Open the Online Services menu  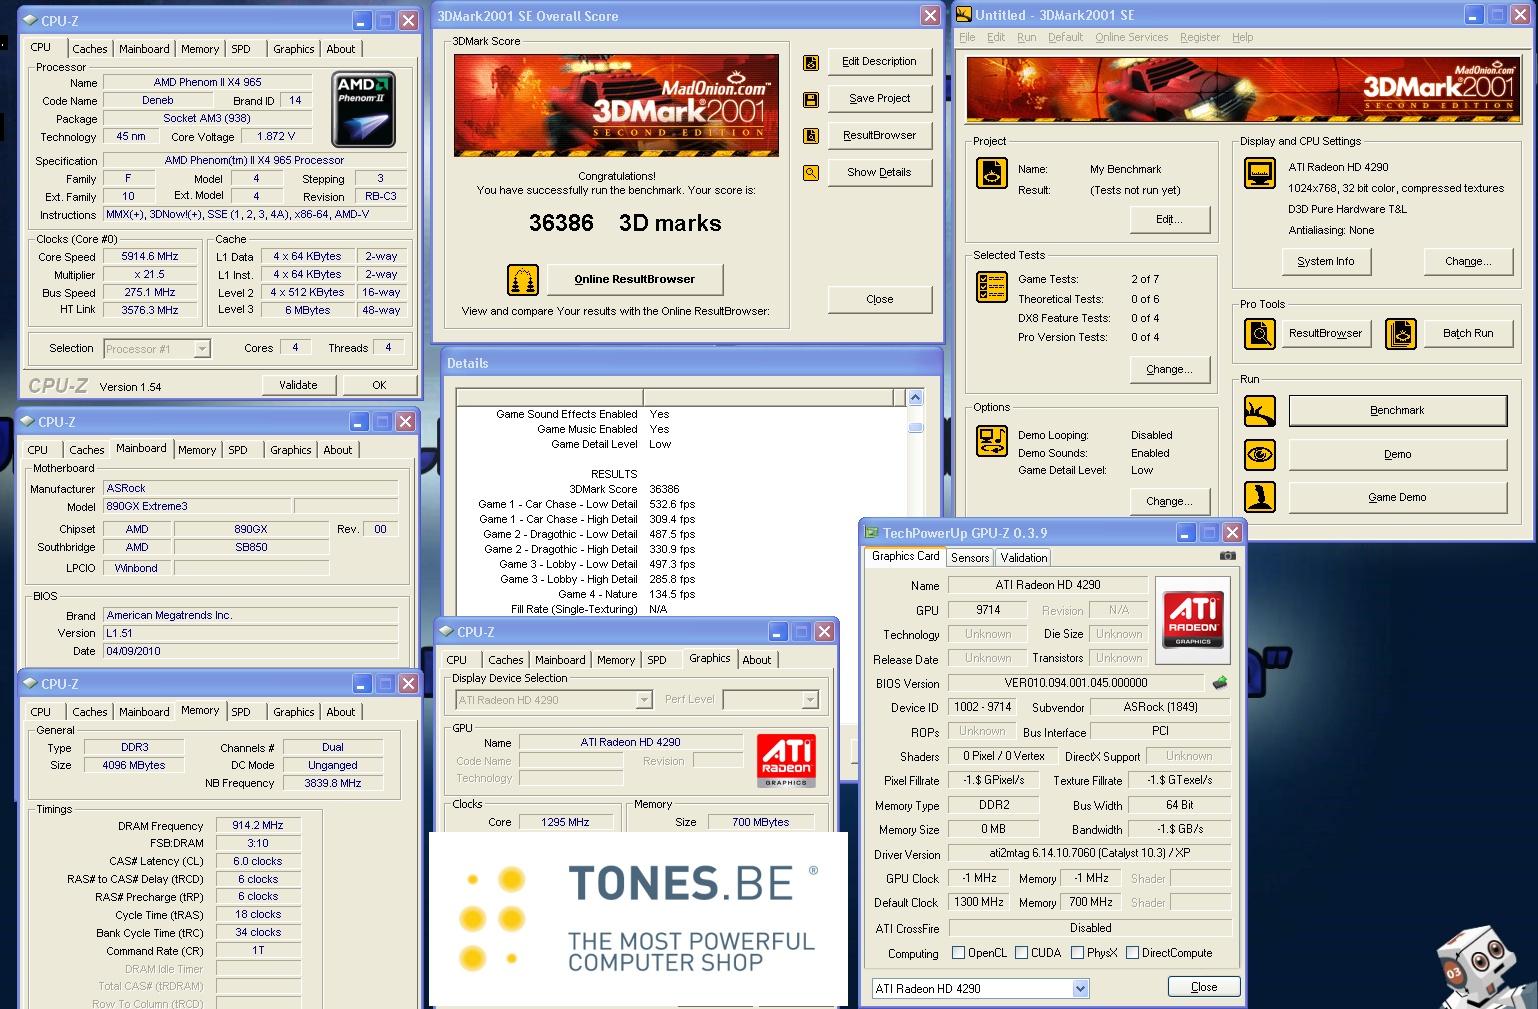pos(1131,38)
